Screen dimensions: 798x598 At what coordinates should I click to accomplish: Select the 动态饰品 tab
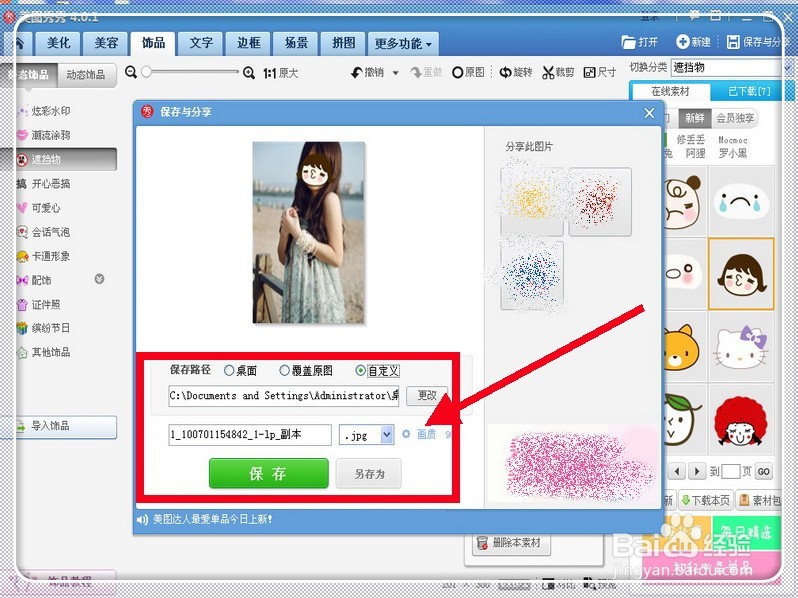pyautogui.click(x=86, y=75)
